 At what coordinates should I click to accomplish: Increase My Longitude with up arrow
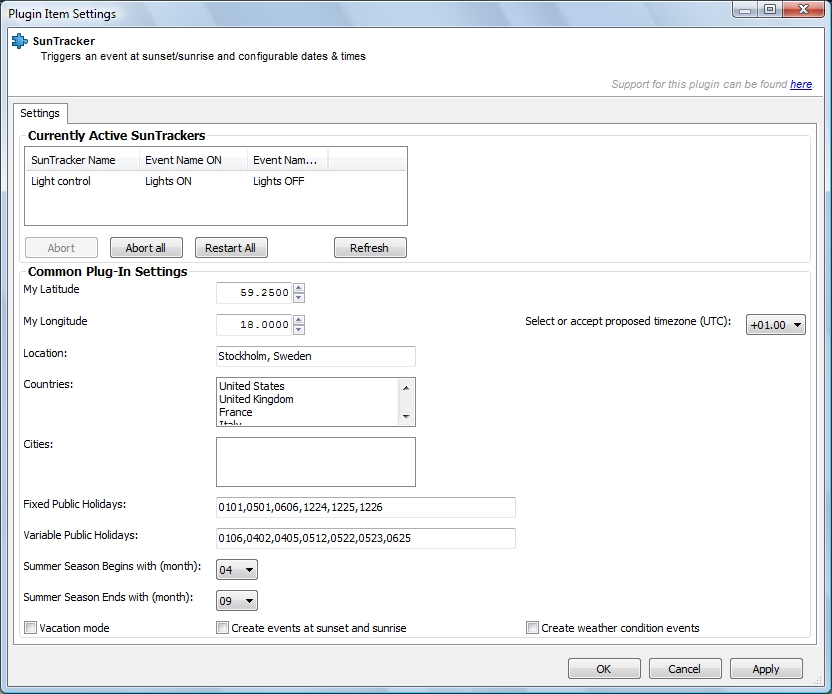coord(299,320)
